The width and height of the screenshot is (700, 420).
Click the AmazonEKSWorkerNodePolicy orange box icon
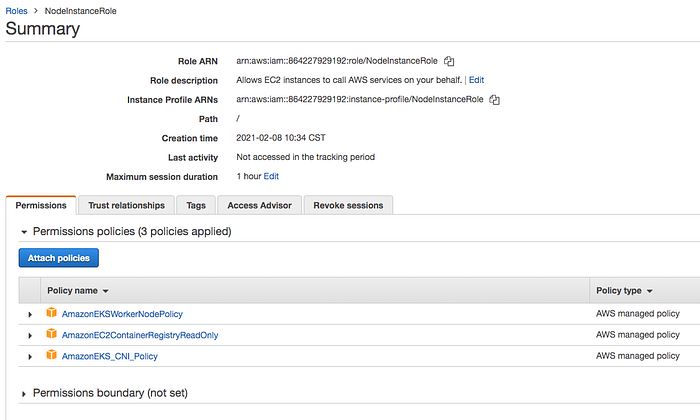click(51, 312)
